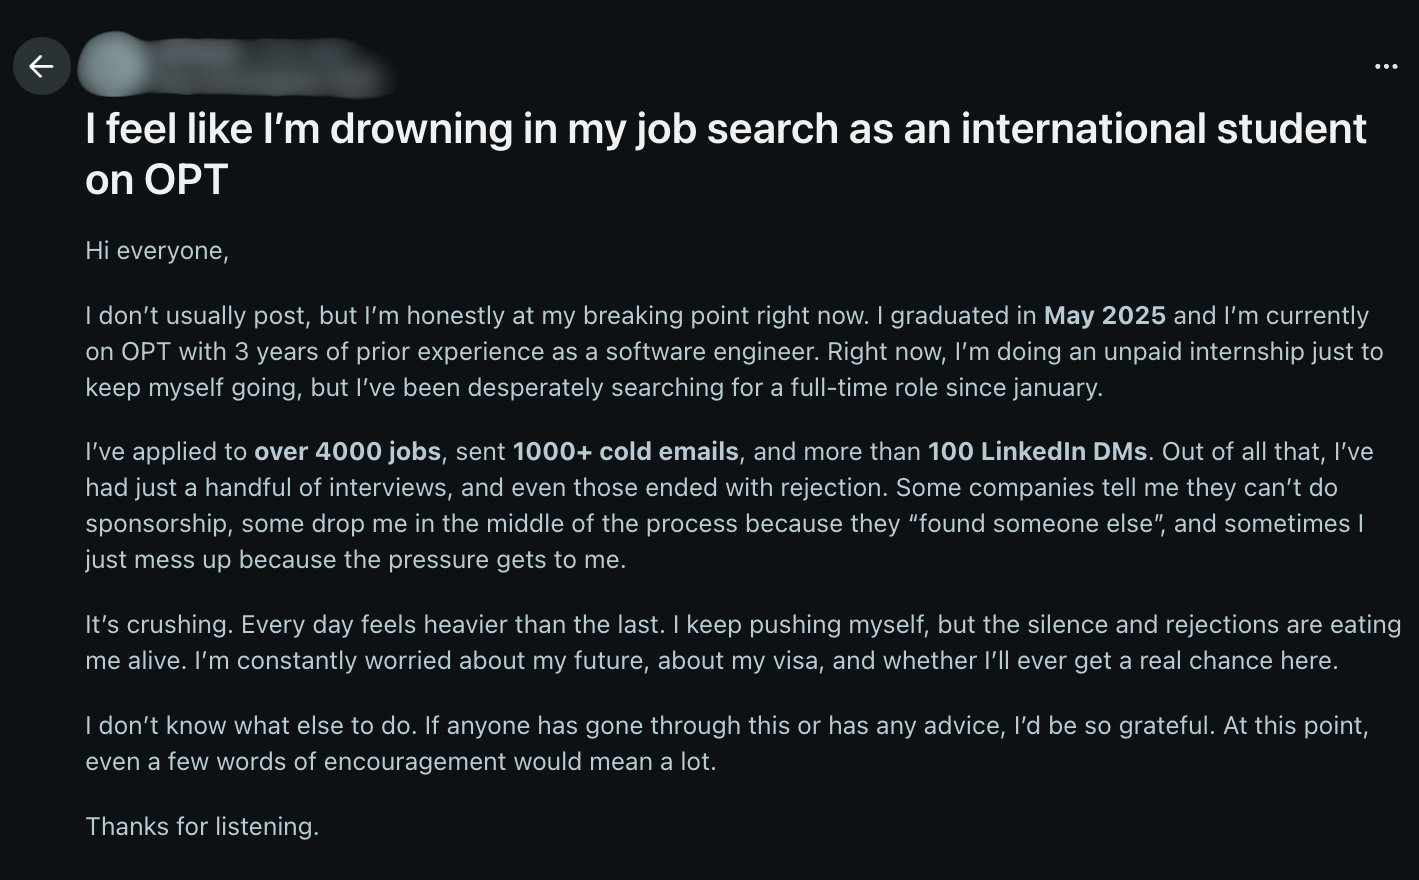The image size is (1419, 880).
Task: Click the words 'international student' in the title
Action: (x=1162, y=128)
